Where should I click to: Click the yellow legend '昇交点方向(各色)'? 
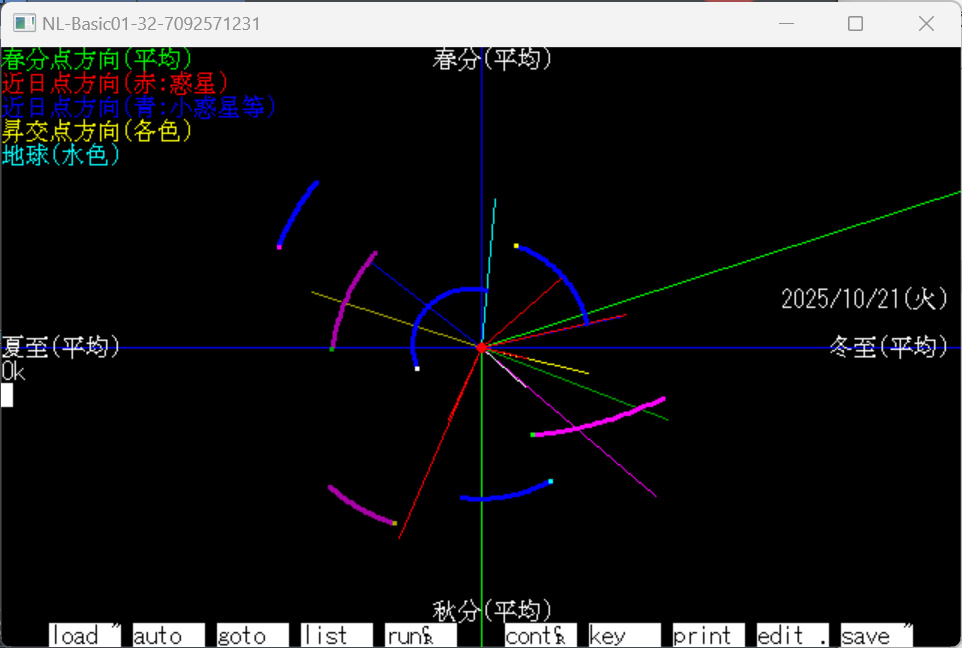[x=97, y=131]
